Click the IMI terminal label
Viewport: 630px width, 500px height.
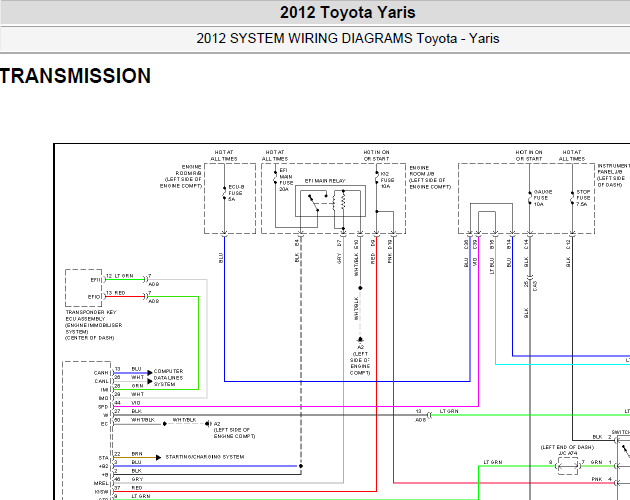tap(104, 390)
